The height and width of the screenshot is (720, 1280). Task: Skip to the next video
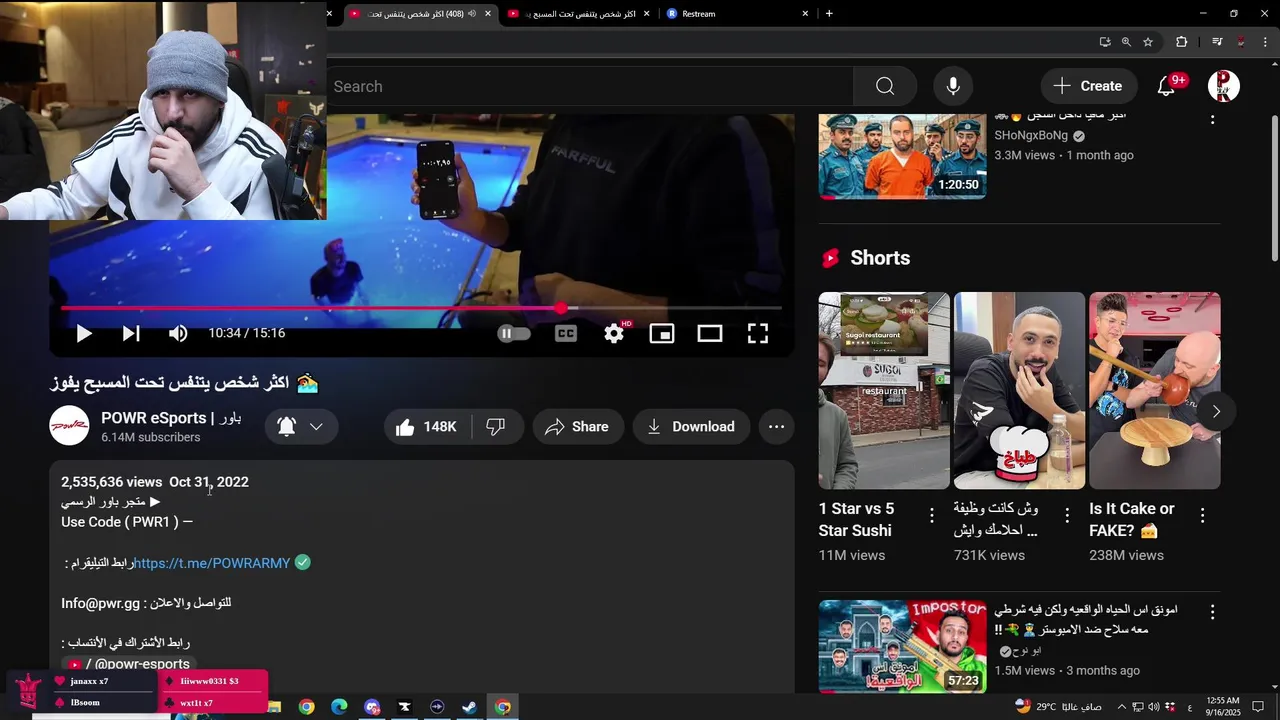pyautogui.click(x=131, y=334)
